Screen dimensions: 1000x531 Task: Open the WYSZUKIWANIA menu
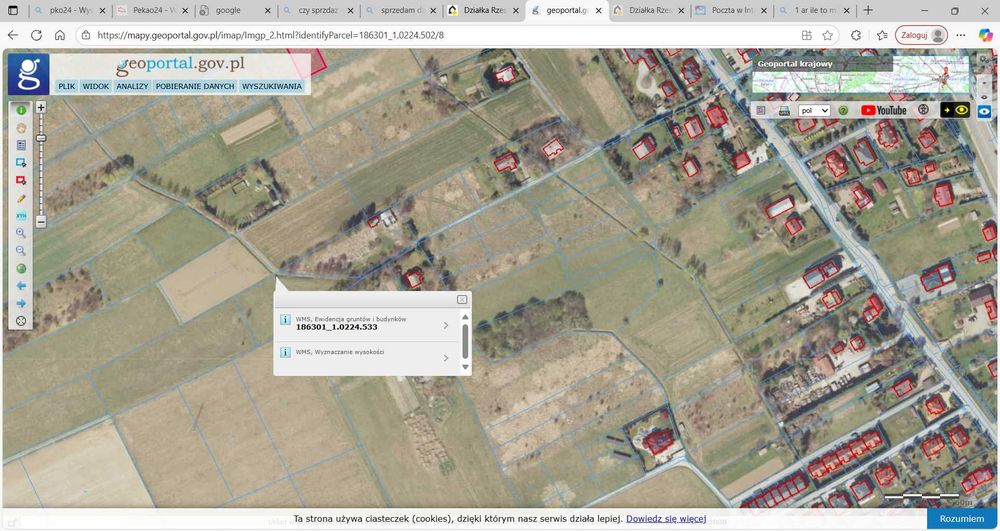(272, 86)
